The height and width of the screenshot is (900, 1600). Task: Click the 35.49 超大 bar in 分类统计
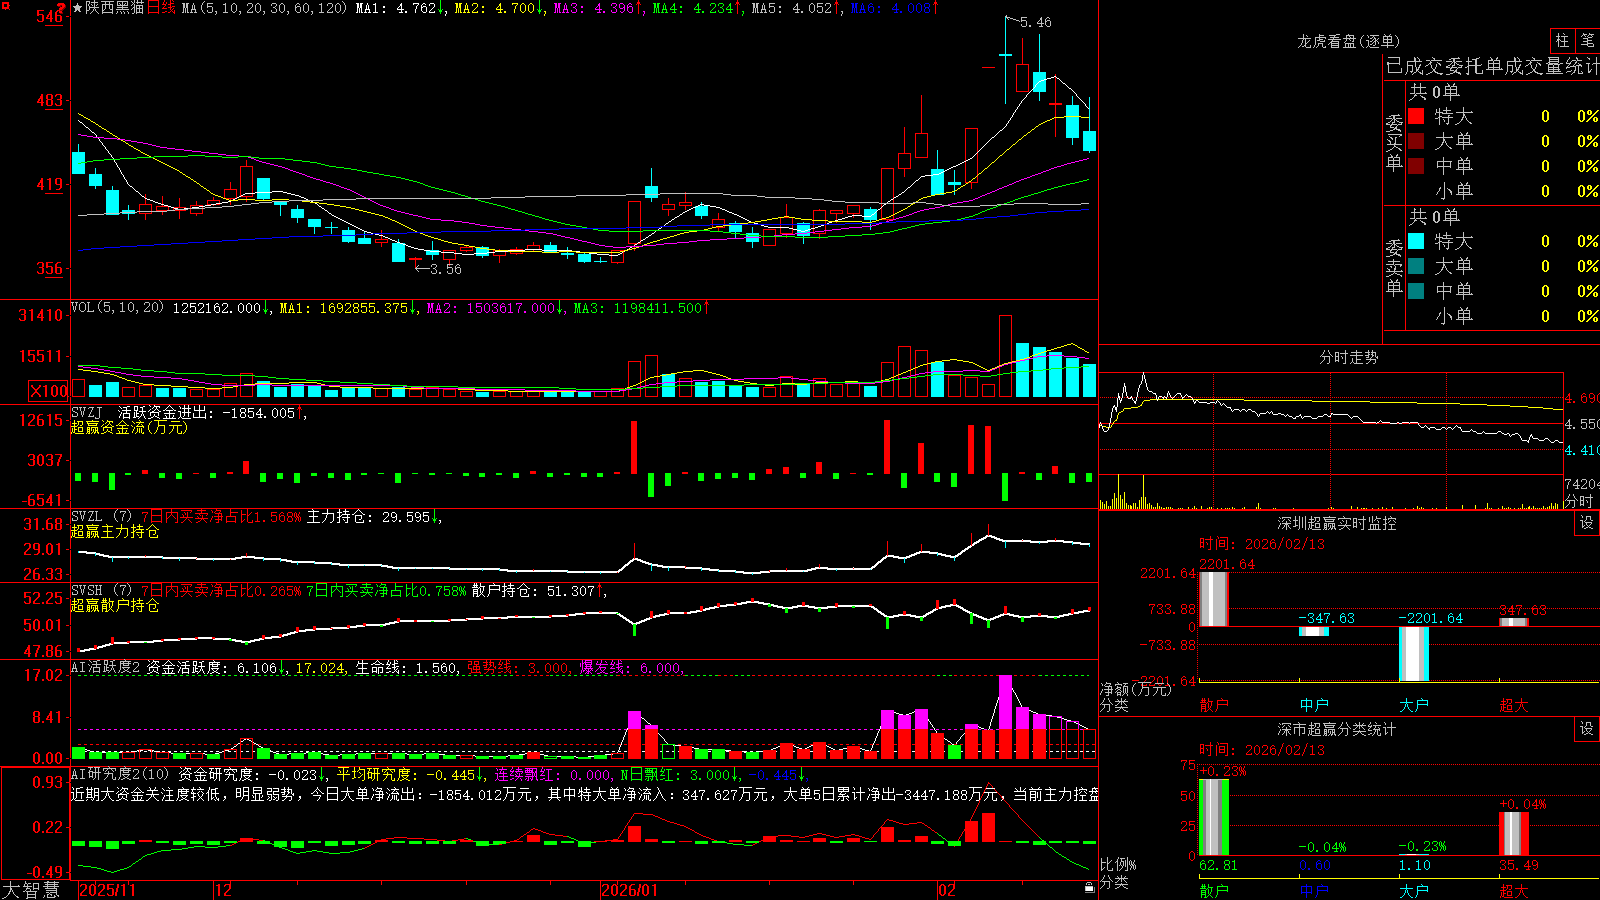tap(1513, 833)
